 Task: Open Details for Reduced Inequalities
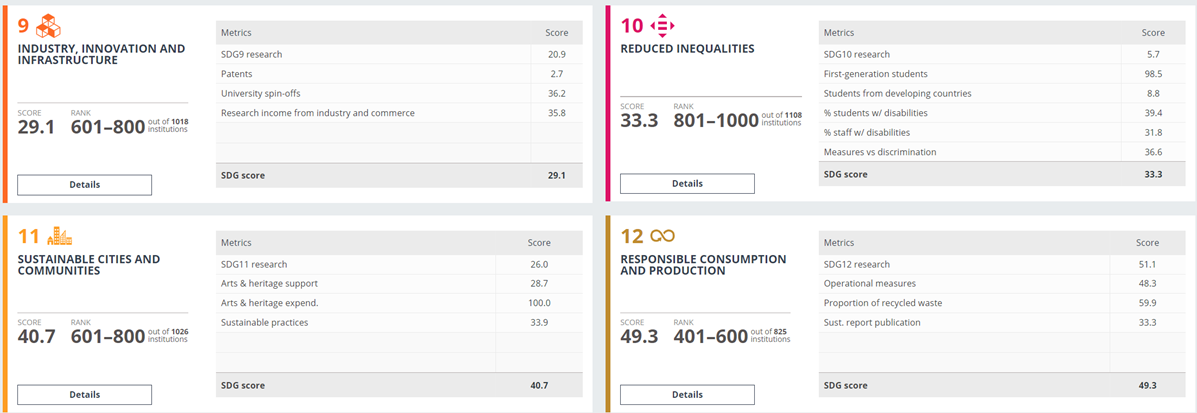687,184
